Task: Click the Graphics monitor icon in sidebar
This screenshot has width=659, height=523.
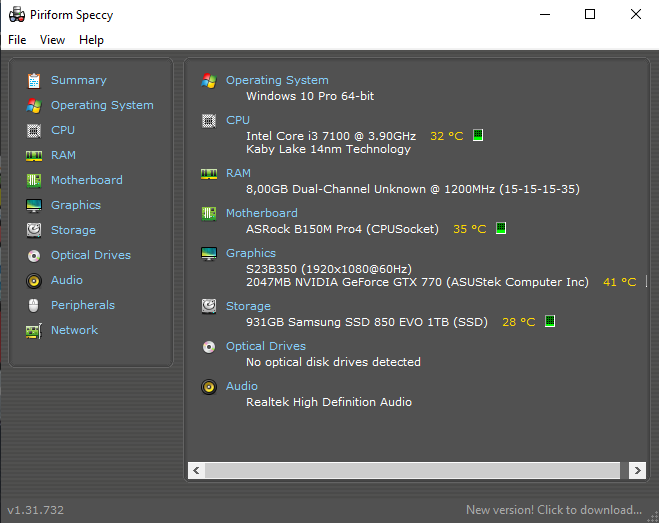Action: (x=34, y=205)
